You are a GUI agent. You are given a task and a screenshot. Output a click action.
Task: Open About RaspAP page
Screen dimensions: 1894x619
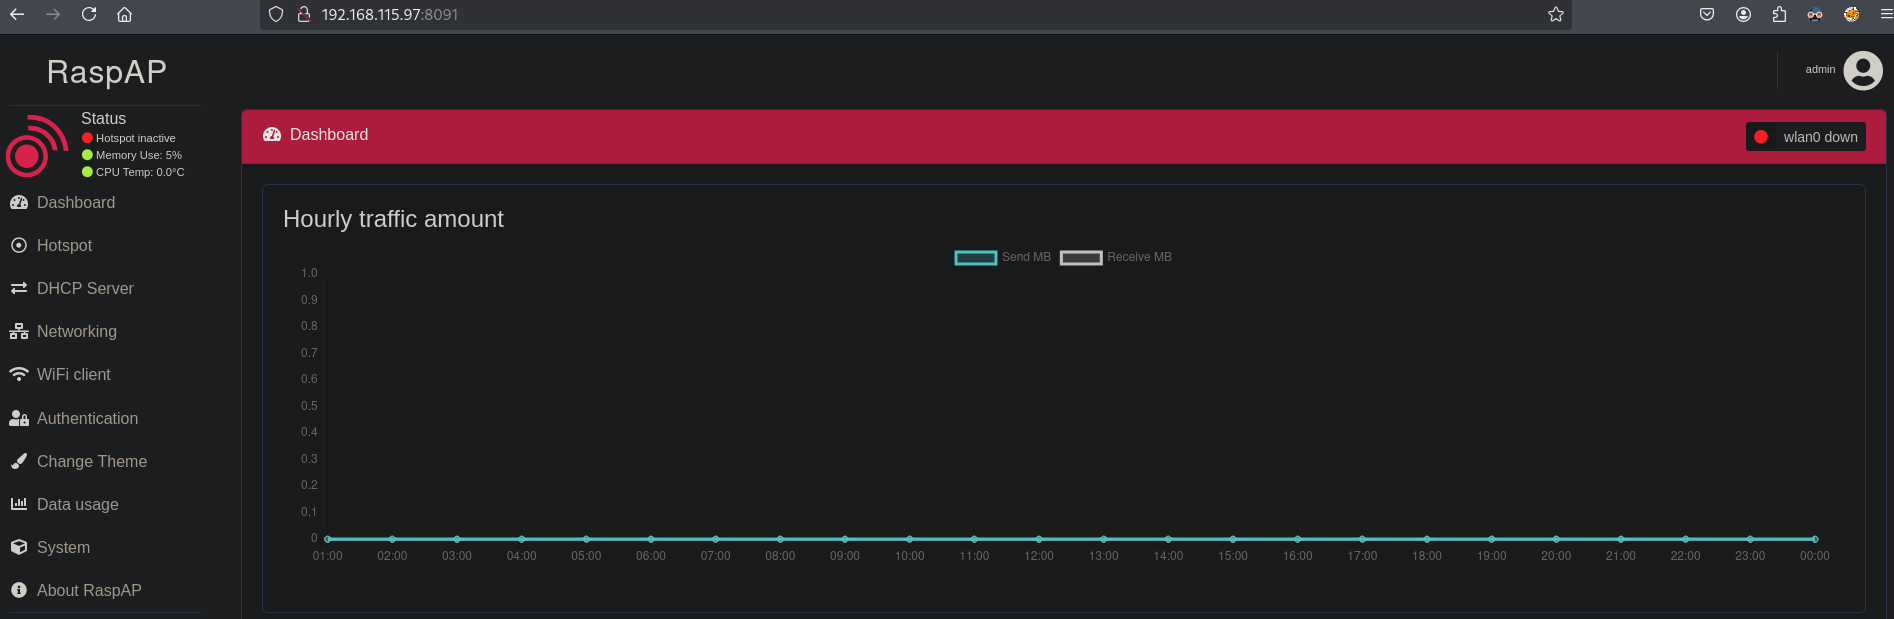click(89, 590)
